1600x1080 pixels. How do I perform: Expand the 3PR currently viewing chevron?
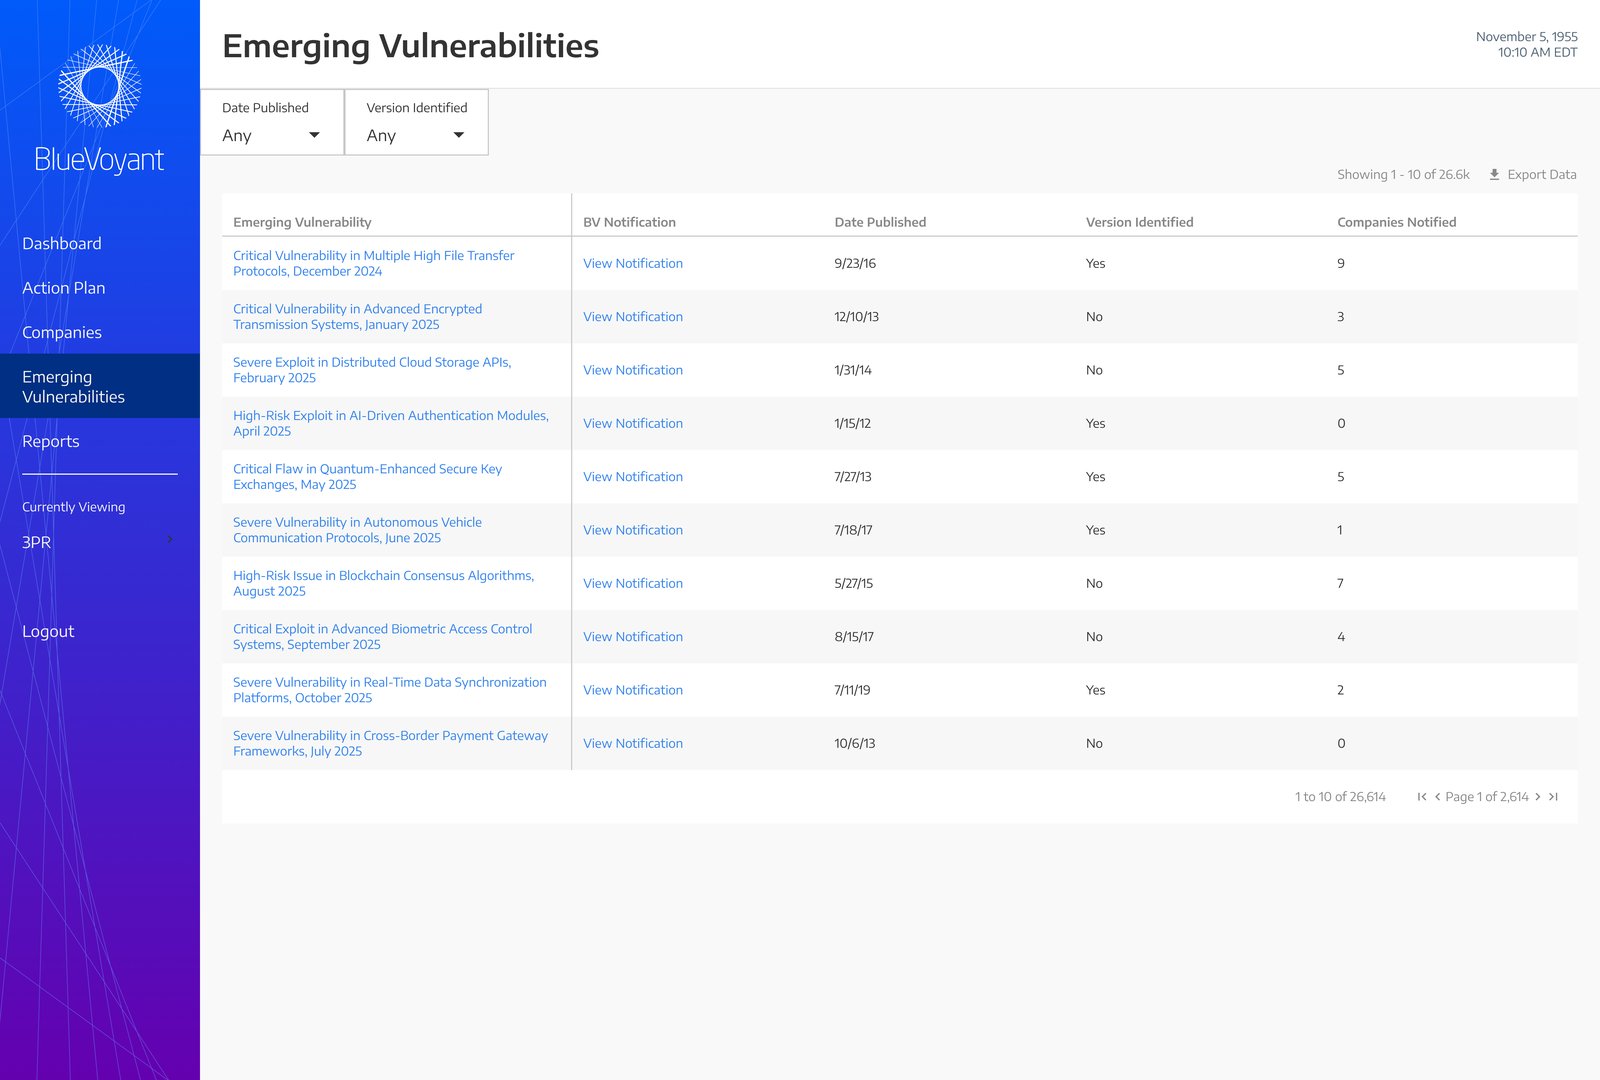click(x=170, y=540)
